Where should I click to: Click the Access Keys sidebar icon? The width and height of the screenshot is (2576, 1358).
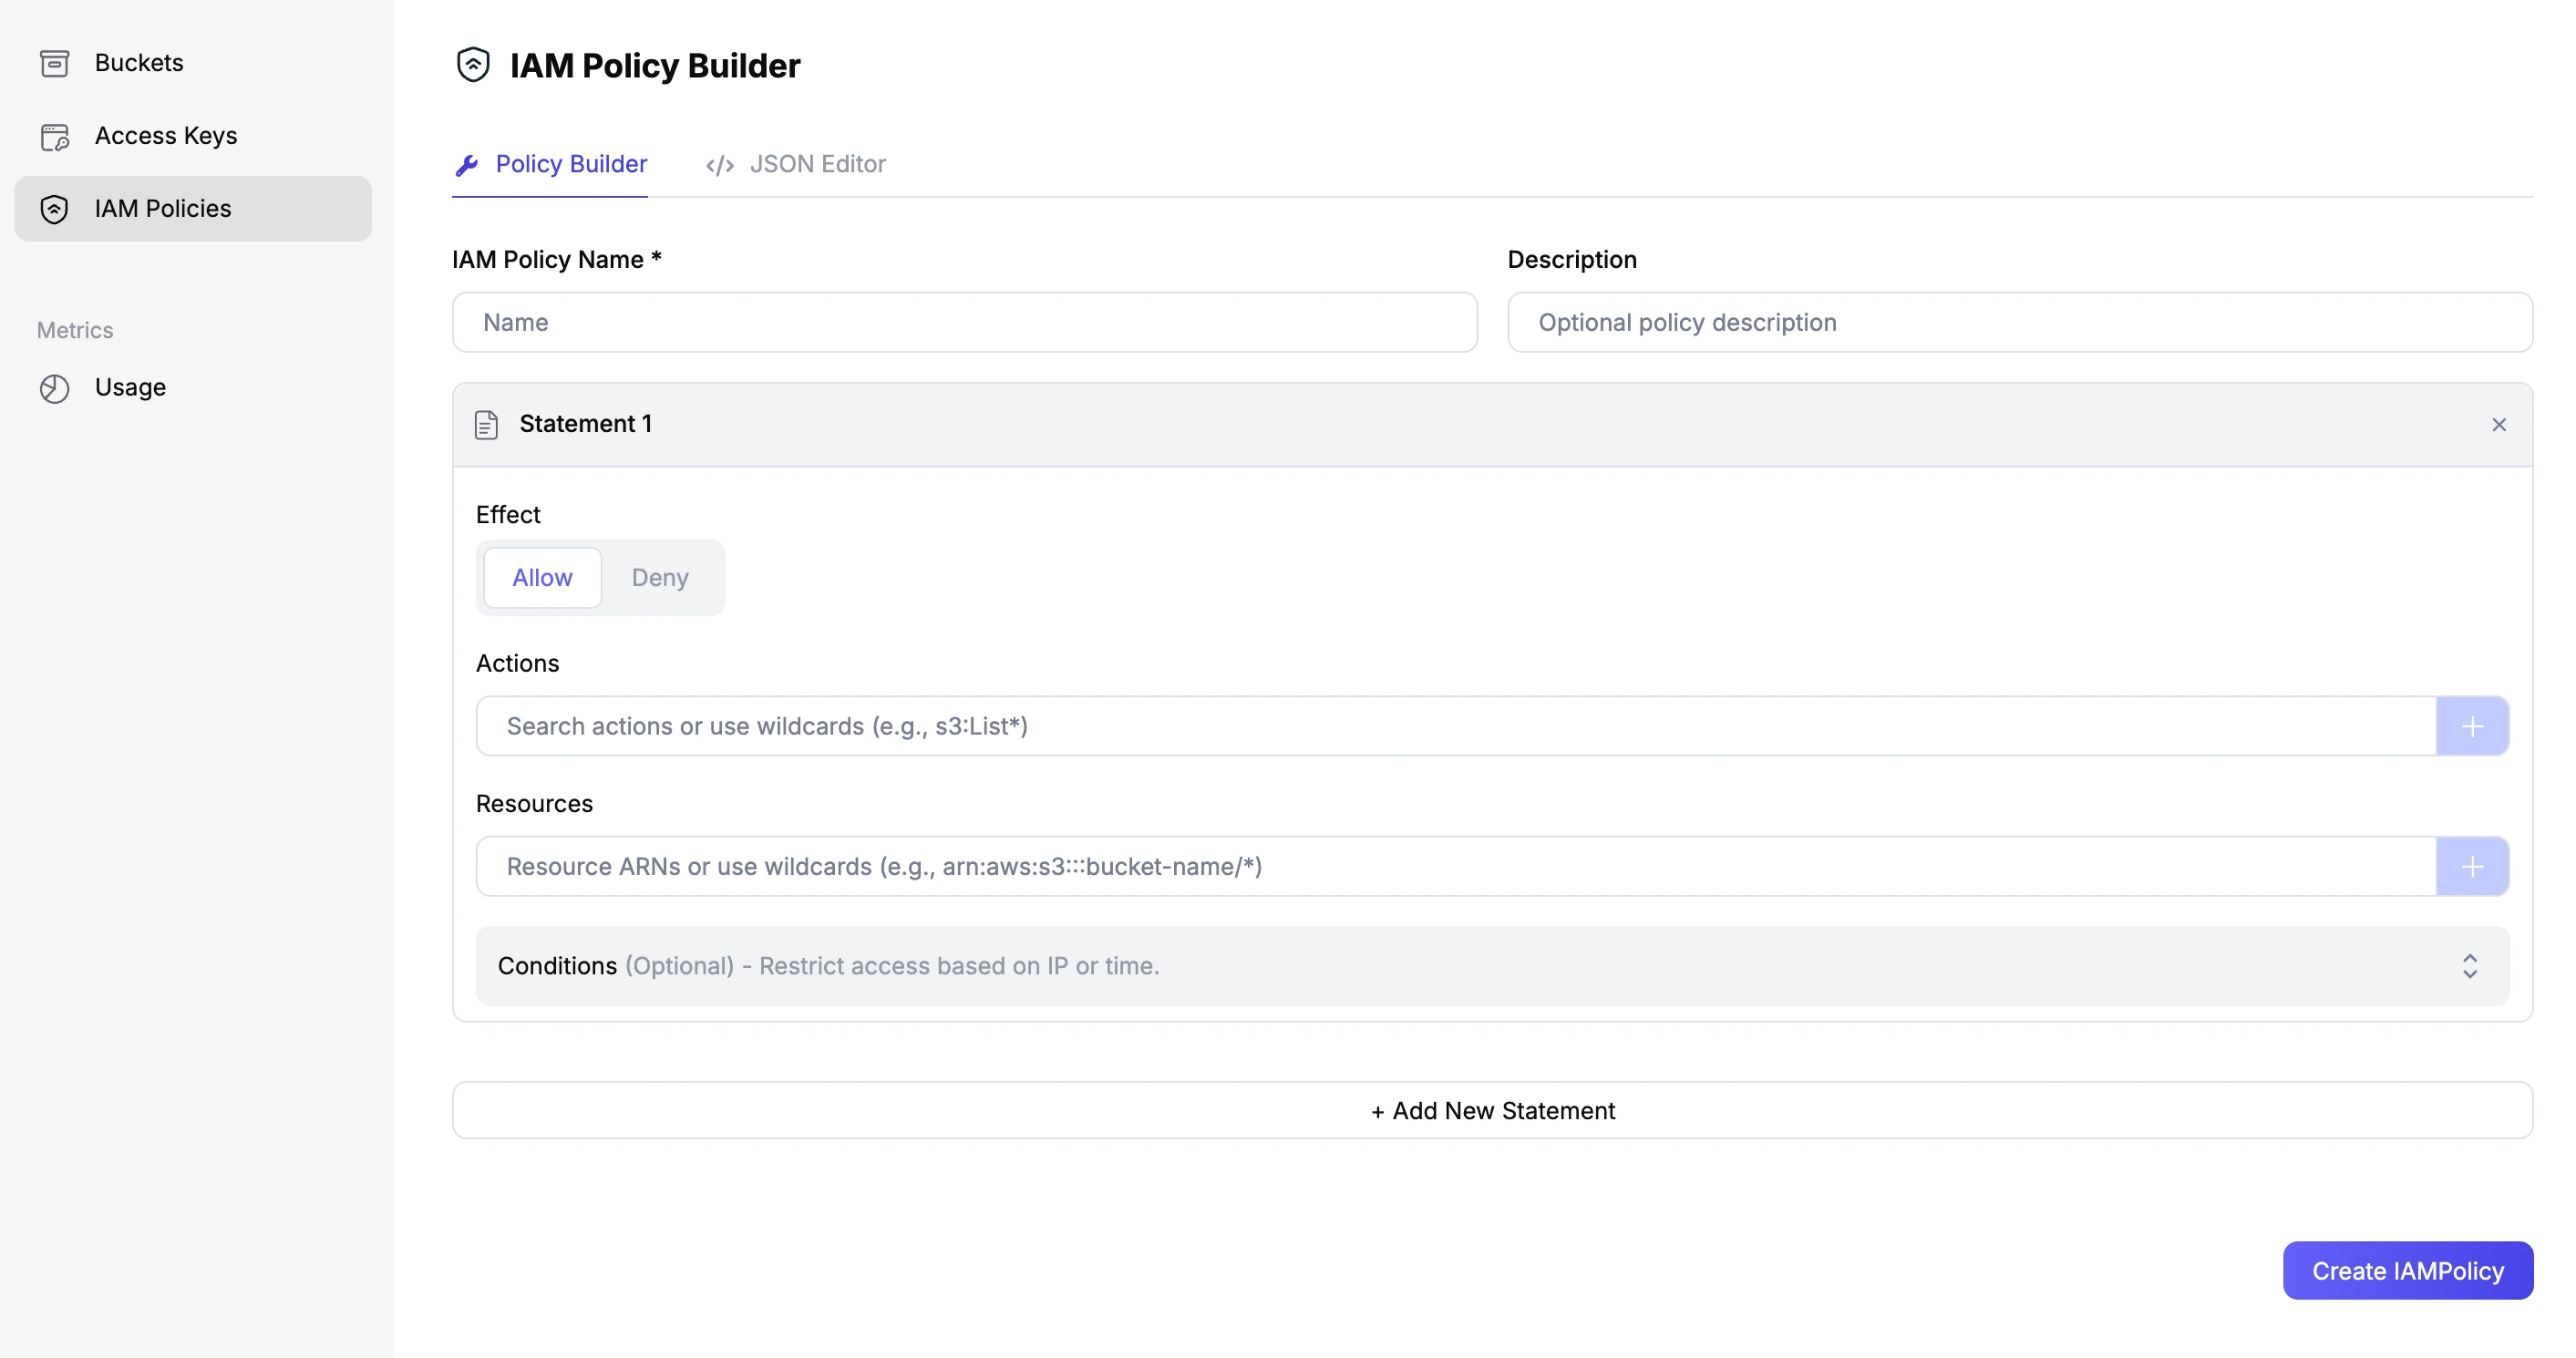[x=54, y=136]
